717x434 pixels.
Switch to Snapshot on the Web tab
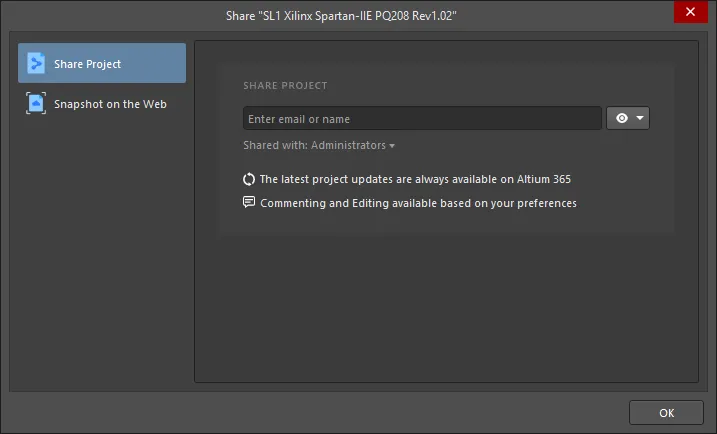pyautogui.click(x=102, y=103)
